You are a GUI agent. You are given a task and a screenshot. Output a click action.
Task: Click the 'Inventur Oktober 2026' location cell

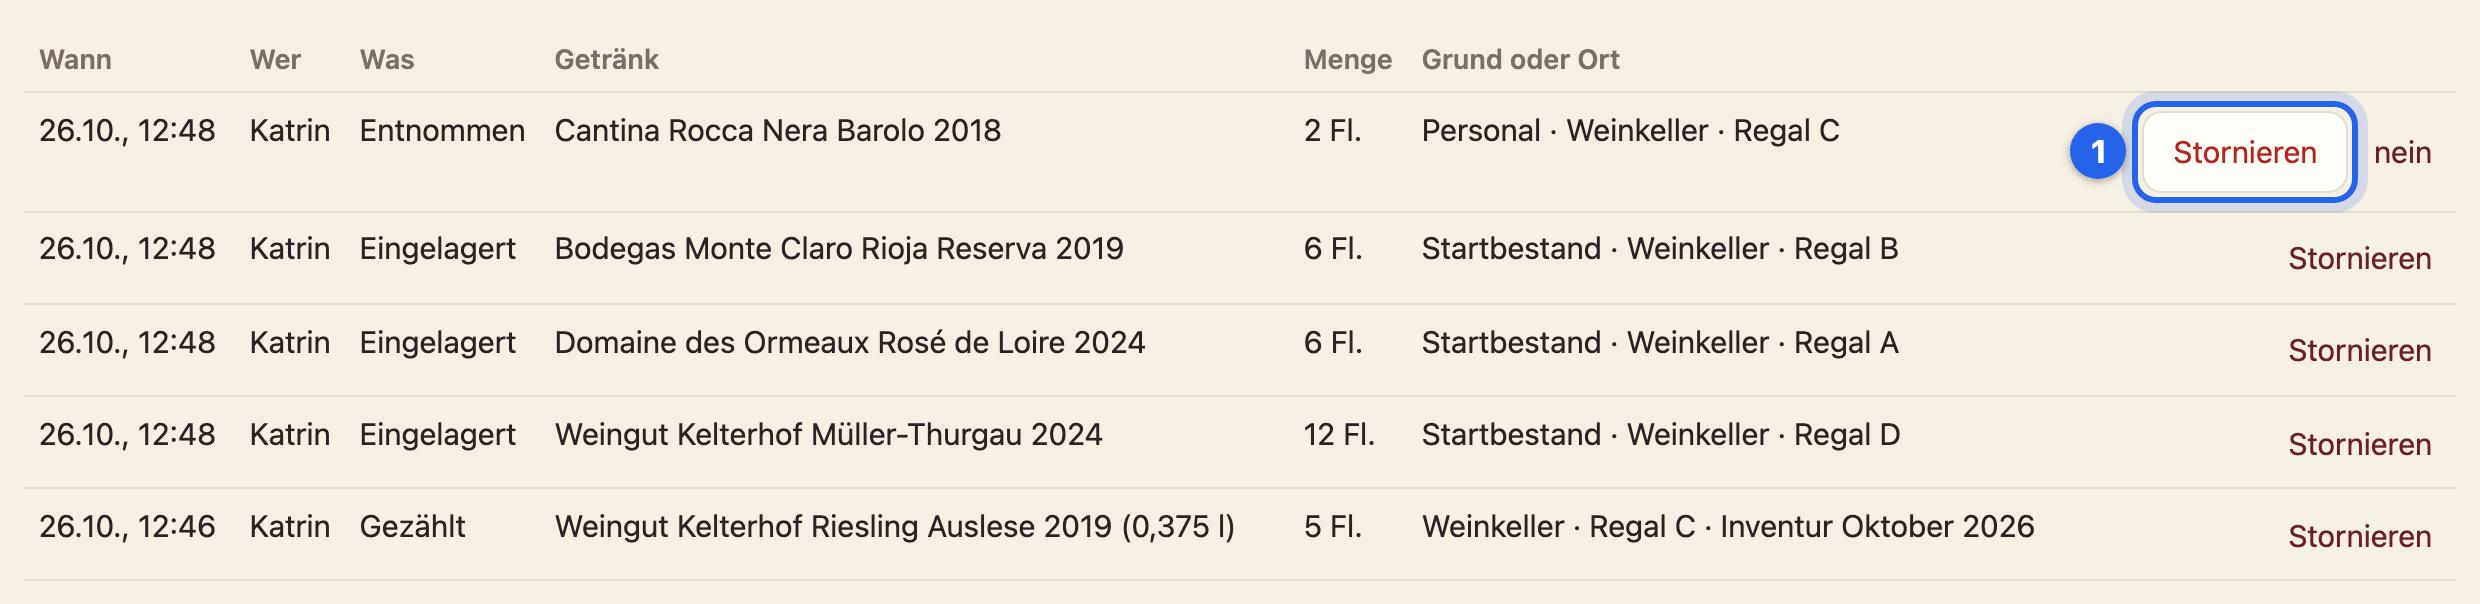tap(1728, 527)
